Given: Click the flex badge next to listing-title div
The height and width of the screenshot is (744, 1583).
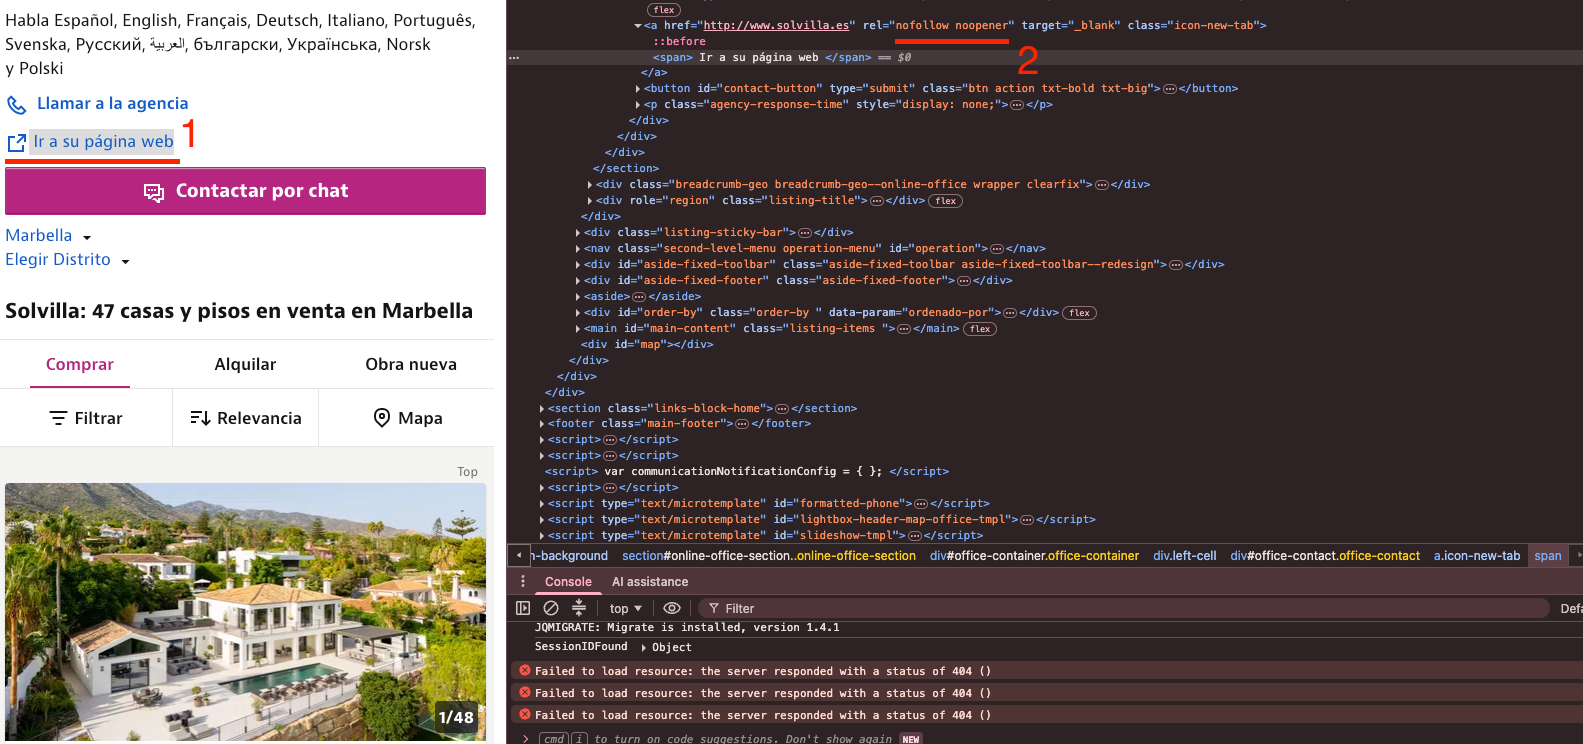Looking at the screenshot, I should tap(946, 201).
